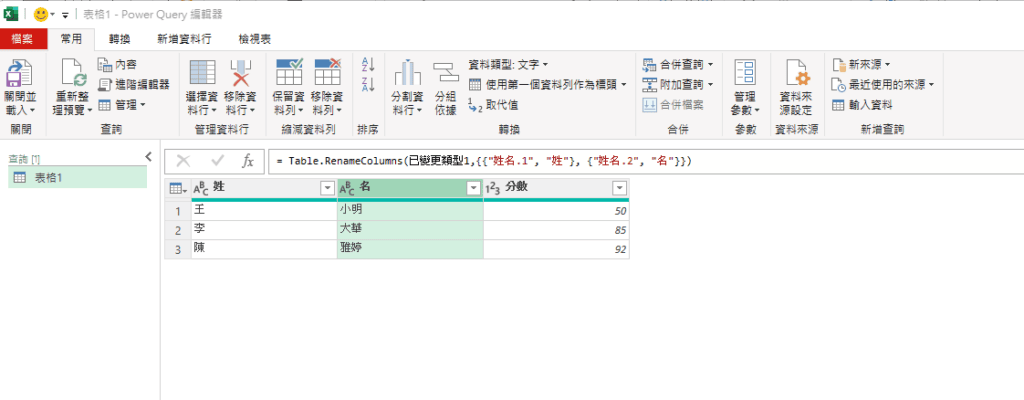
Task: Open filter dropdown on 分數 column
Action: pos(619,188)
